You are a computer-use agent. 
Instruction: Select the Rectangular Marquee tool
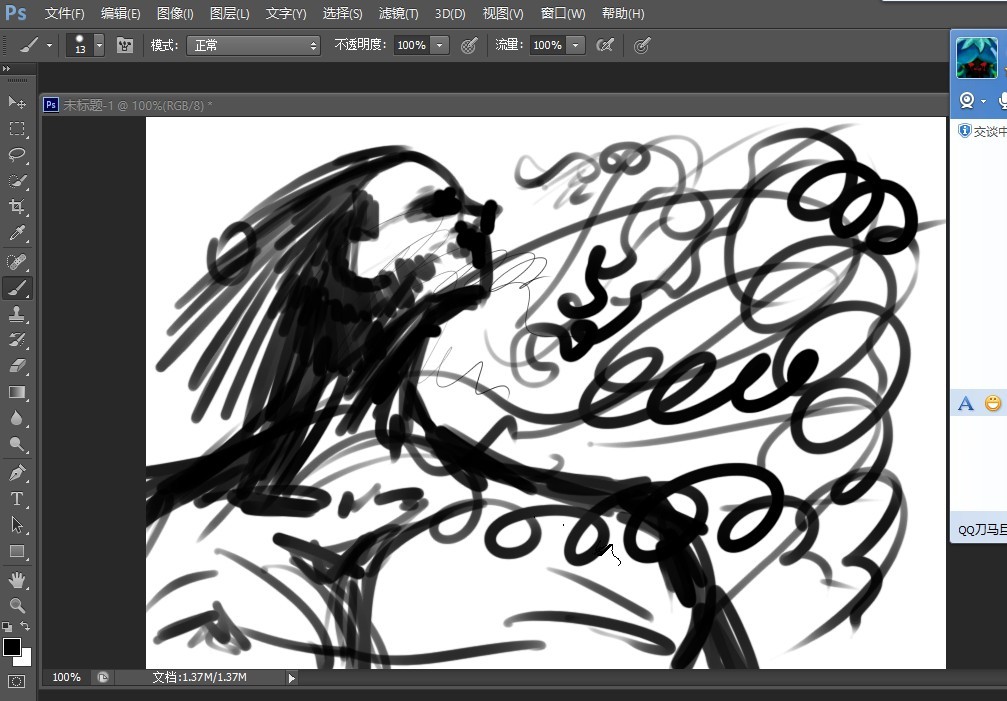[x=17, y=128]
